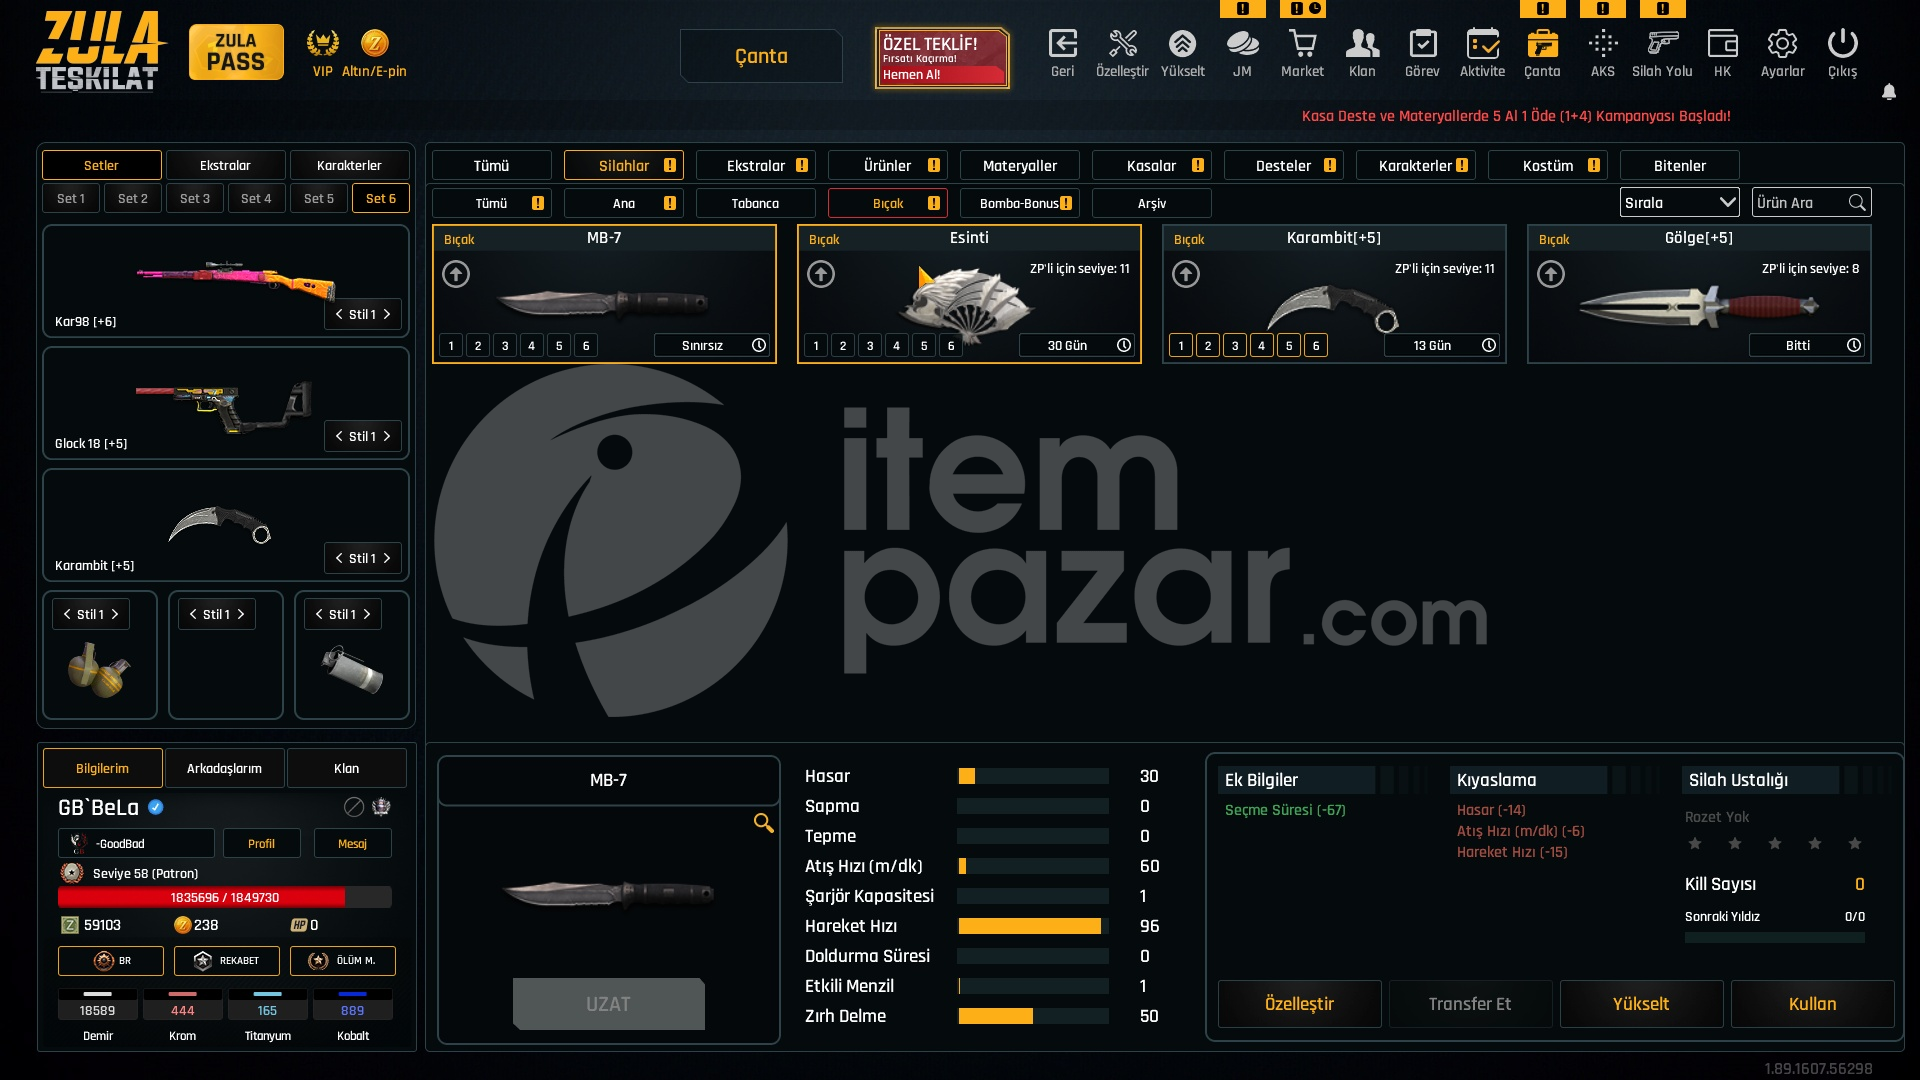
Task: Open the Yükselt upgrade icon
Action: (x=1182, y=44)
